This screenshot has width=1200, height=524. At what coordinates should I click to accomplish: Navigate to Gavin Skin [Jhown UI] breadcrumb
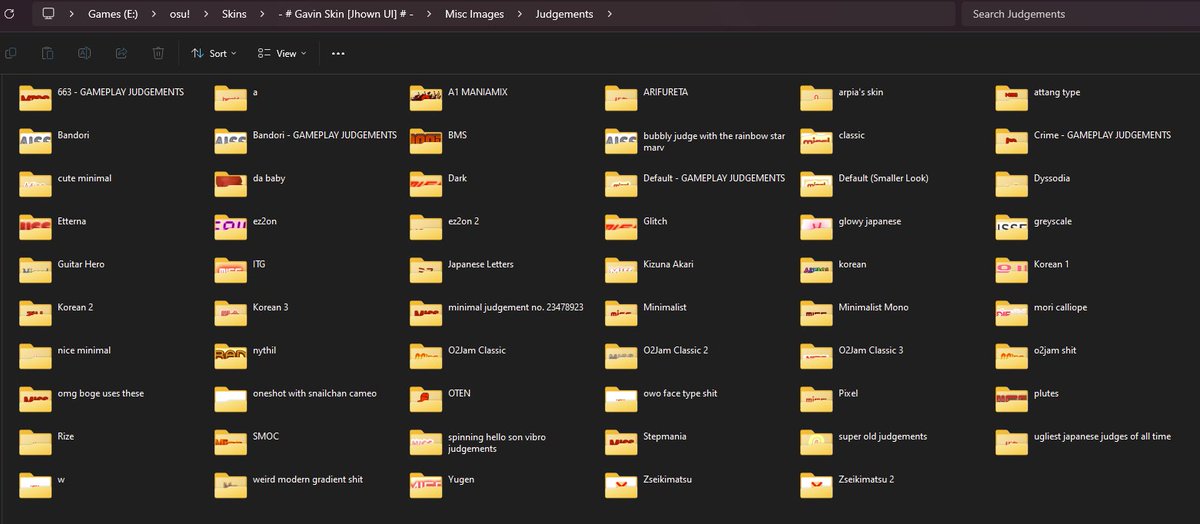coord(346,14)
